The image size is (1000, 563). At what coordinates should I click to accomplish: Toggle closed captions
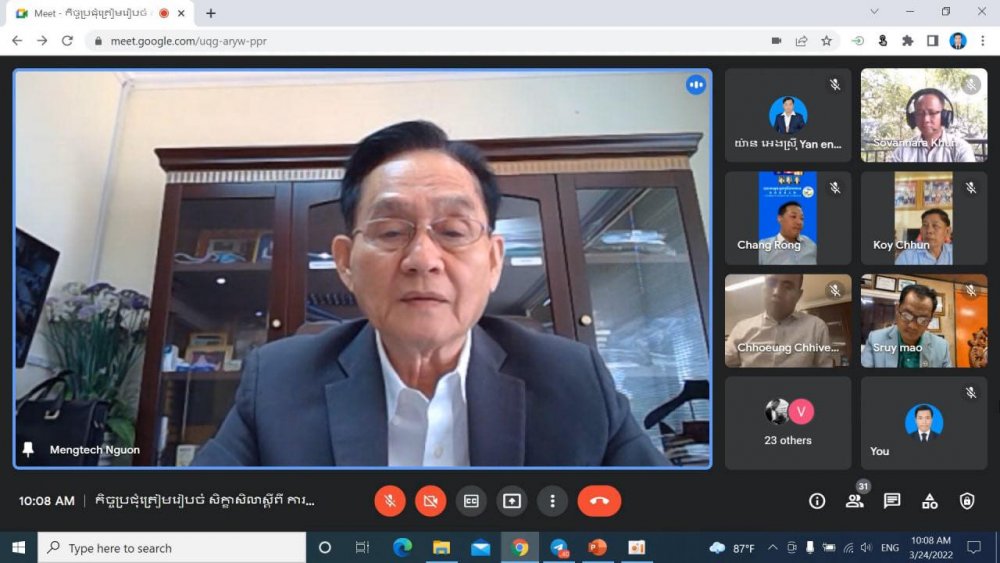coord(471,501)
